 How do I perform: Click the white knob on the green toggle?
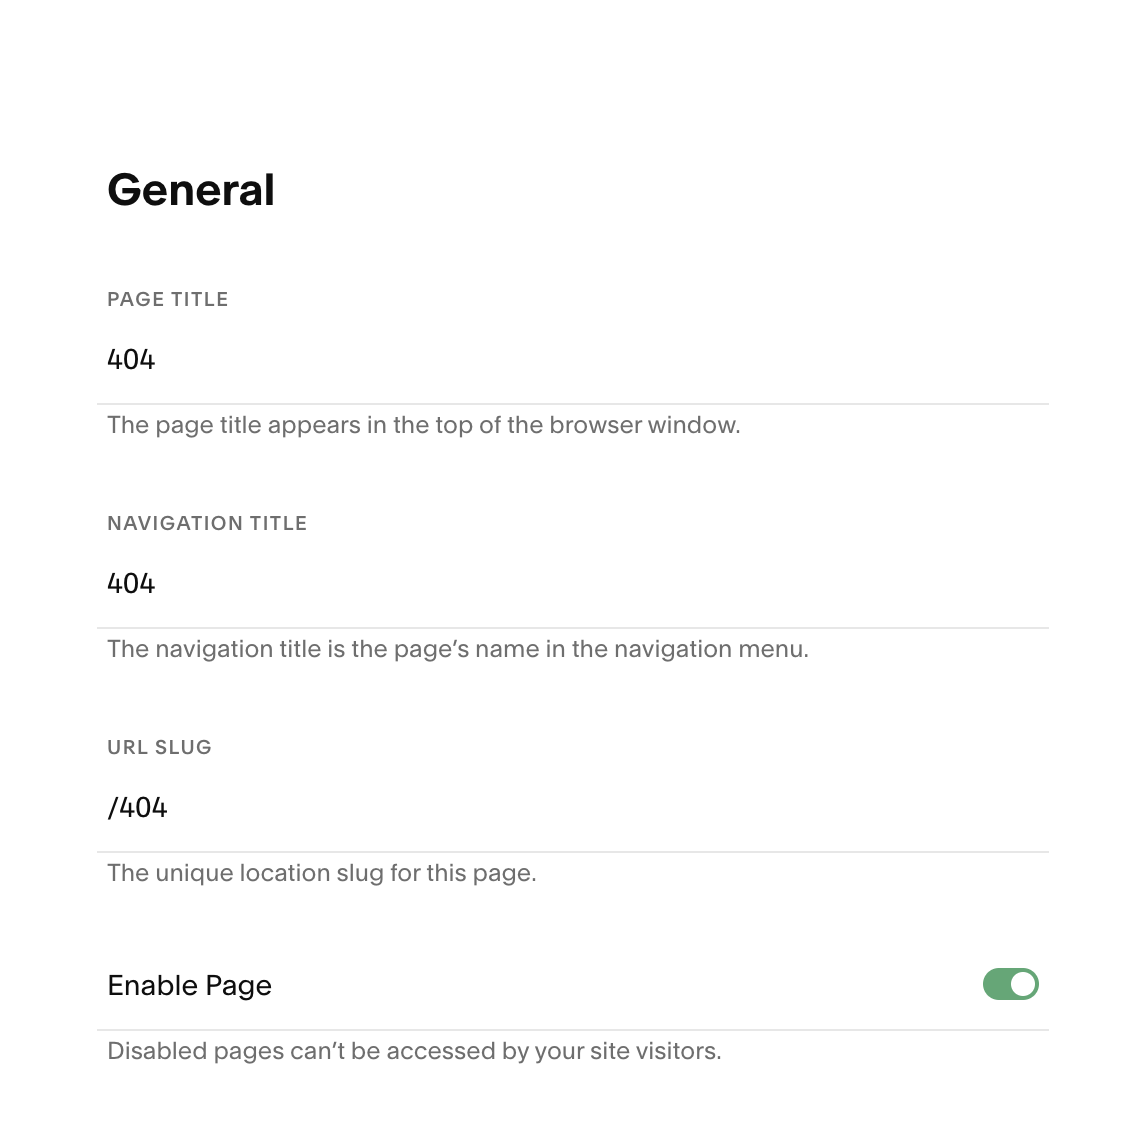pos(1023,984)
